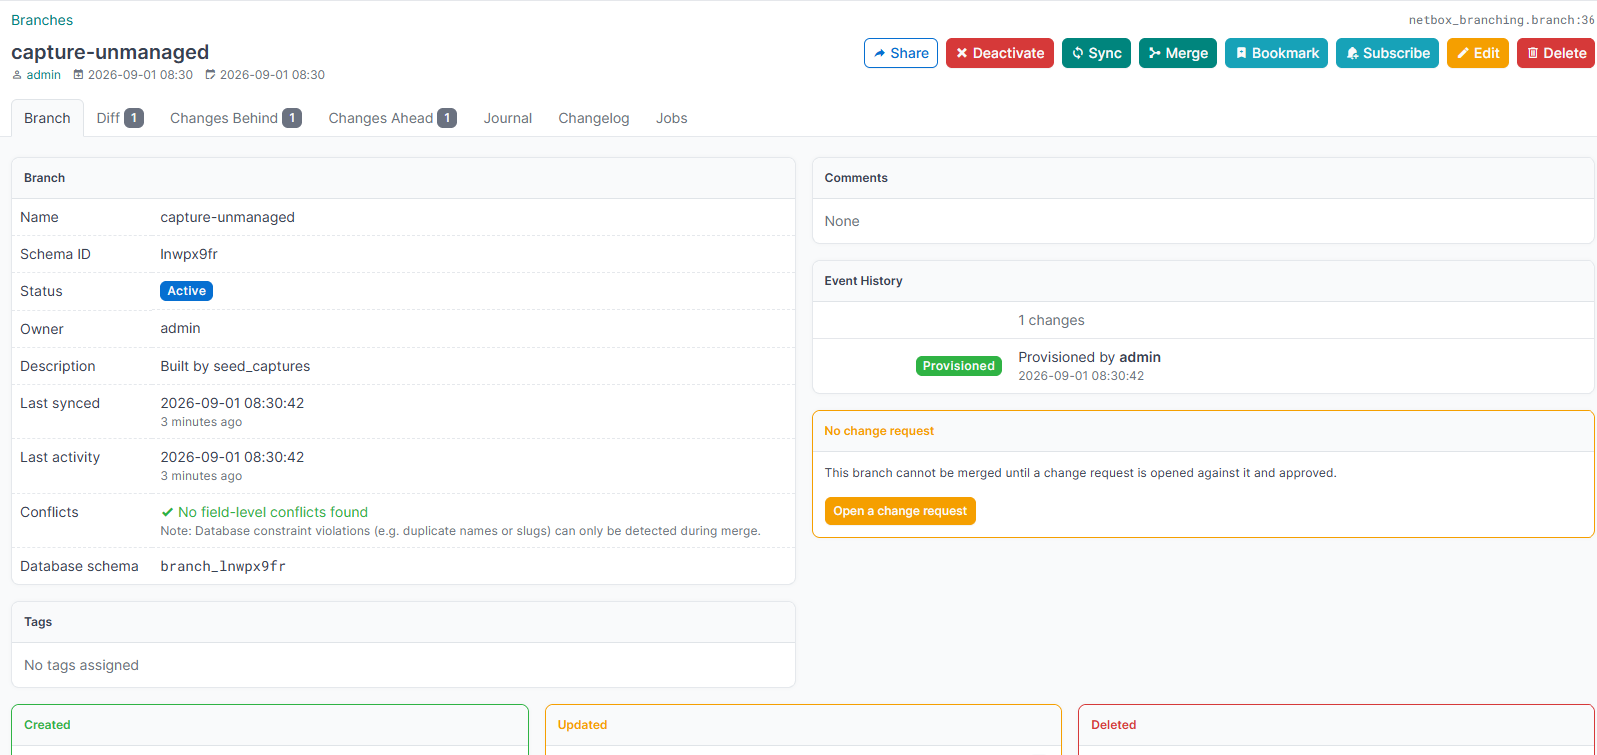
Task: Navigate to Branches breadcrumb link
Action: (42, 20)
